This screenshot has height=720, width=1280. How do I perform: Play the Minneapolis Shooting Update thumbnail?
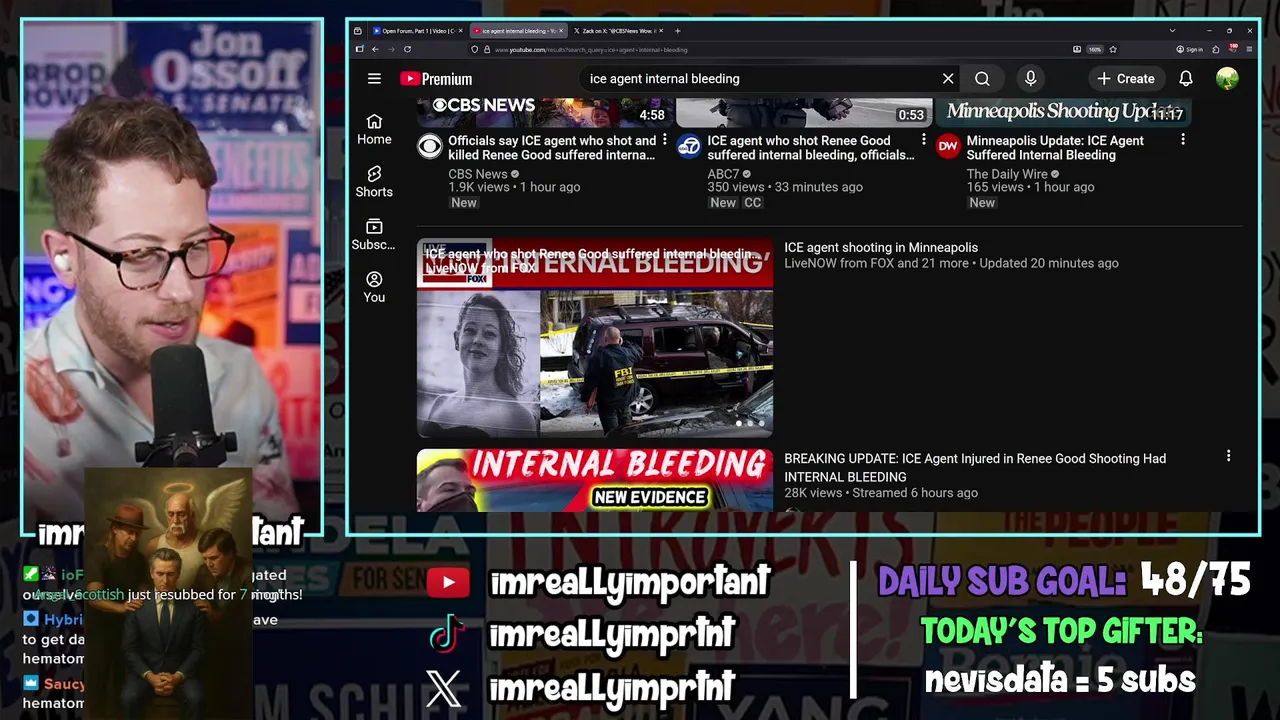pyautogui.click(x=1063, y=113)
